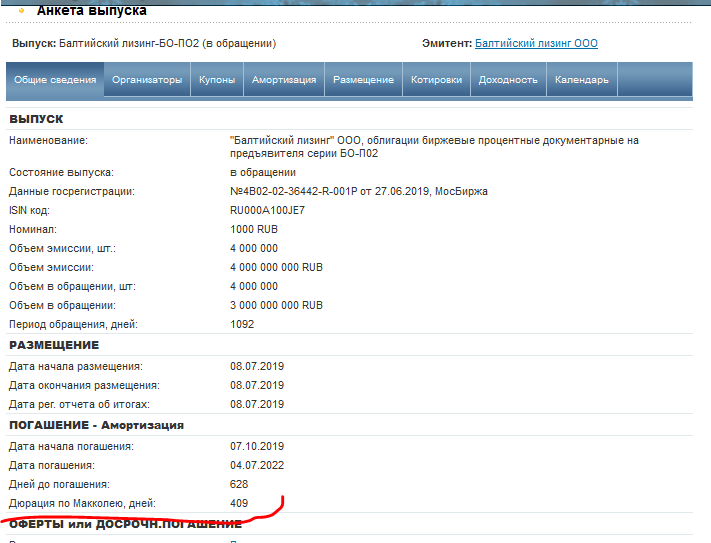The width and height of the screenshot is (711, 543).
Task: Switch to the Котировки tab
Action: click(x=436, y=80)
